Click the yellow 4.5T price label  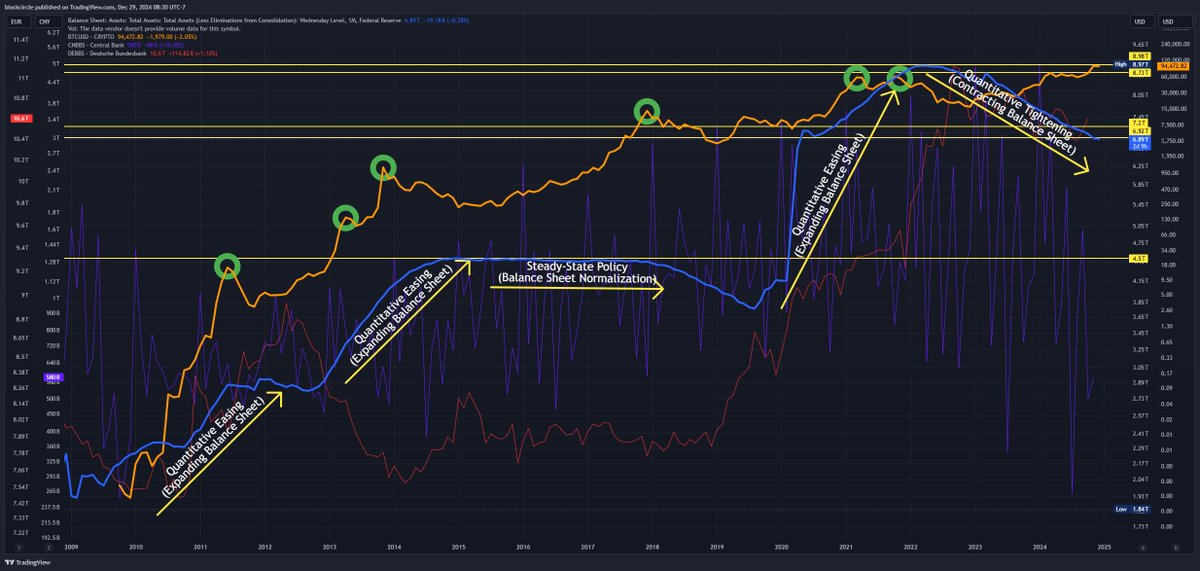click(x=1138, y=258)
